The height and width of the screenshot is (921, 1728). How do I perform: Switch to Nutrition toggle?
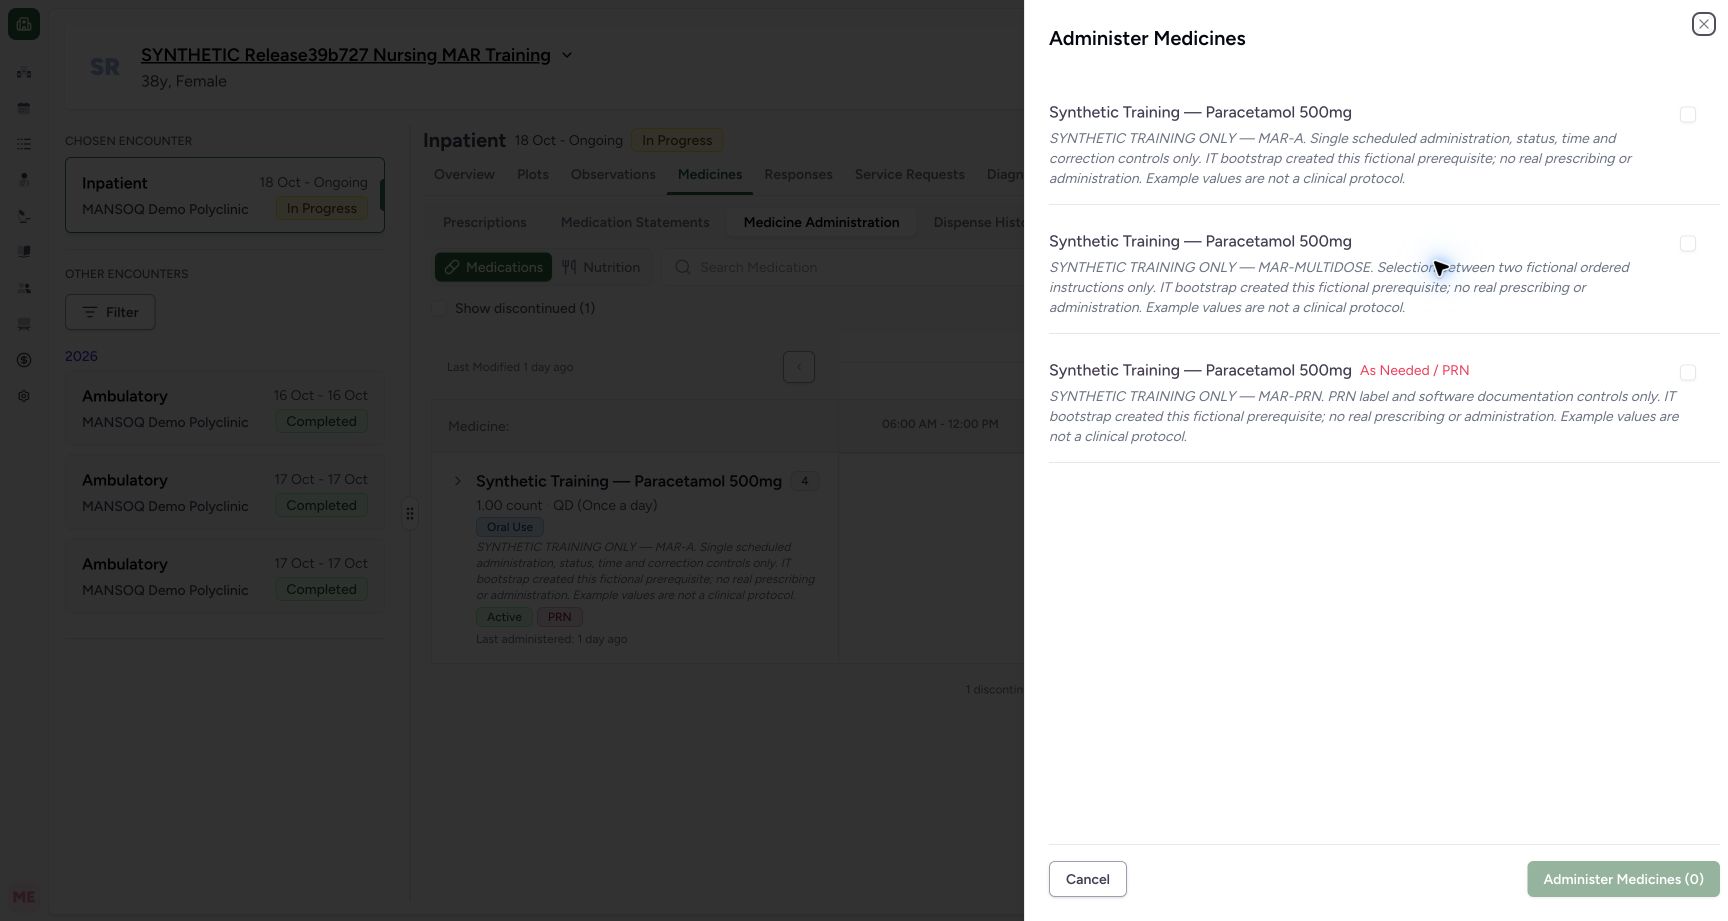(601, 267)
